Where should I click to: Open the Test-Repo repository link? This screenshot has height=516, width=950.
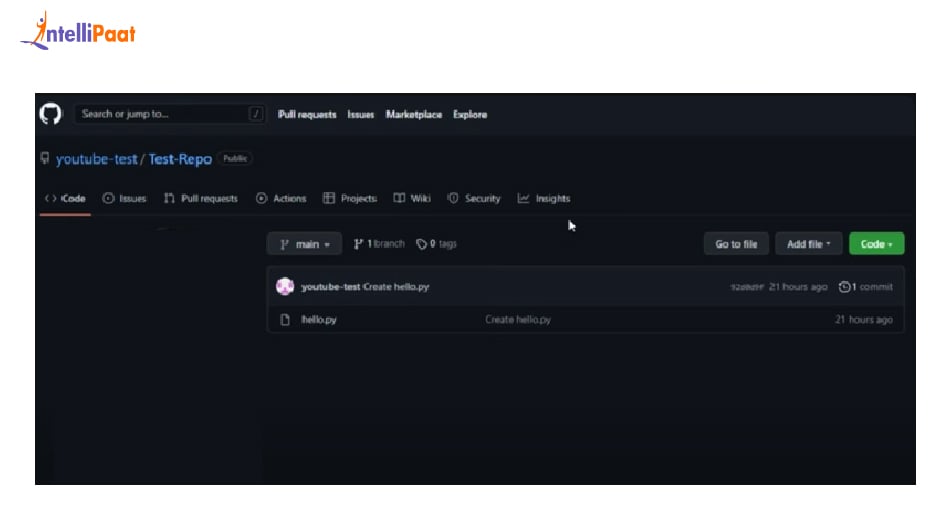tap(180, 159)
